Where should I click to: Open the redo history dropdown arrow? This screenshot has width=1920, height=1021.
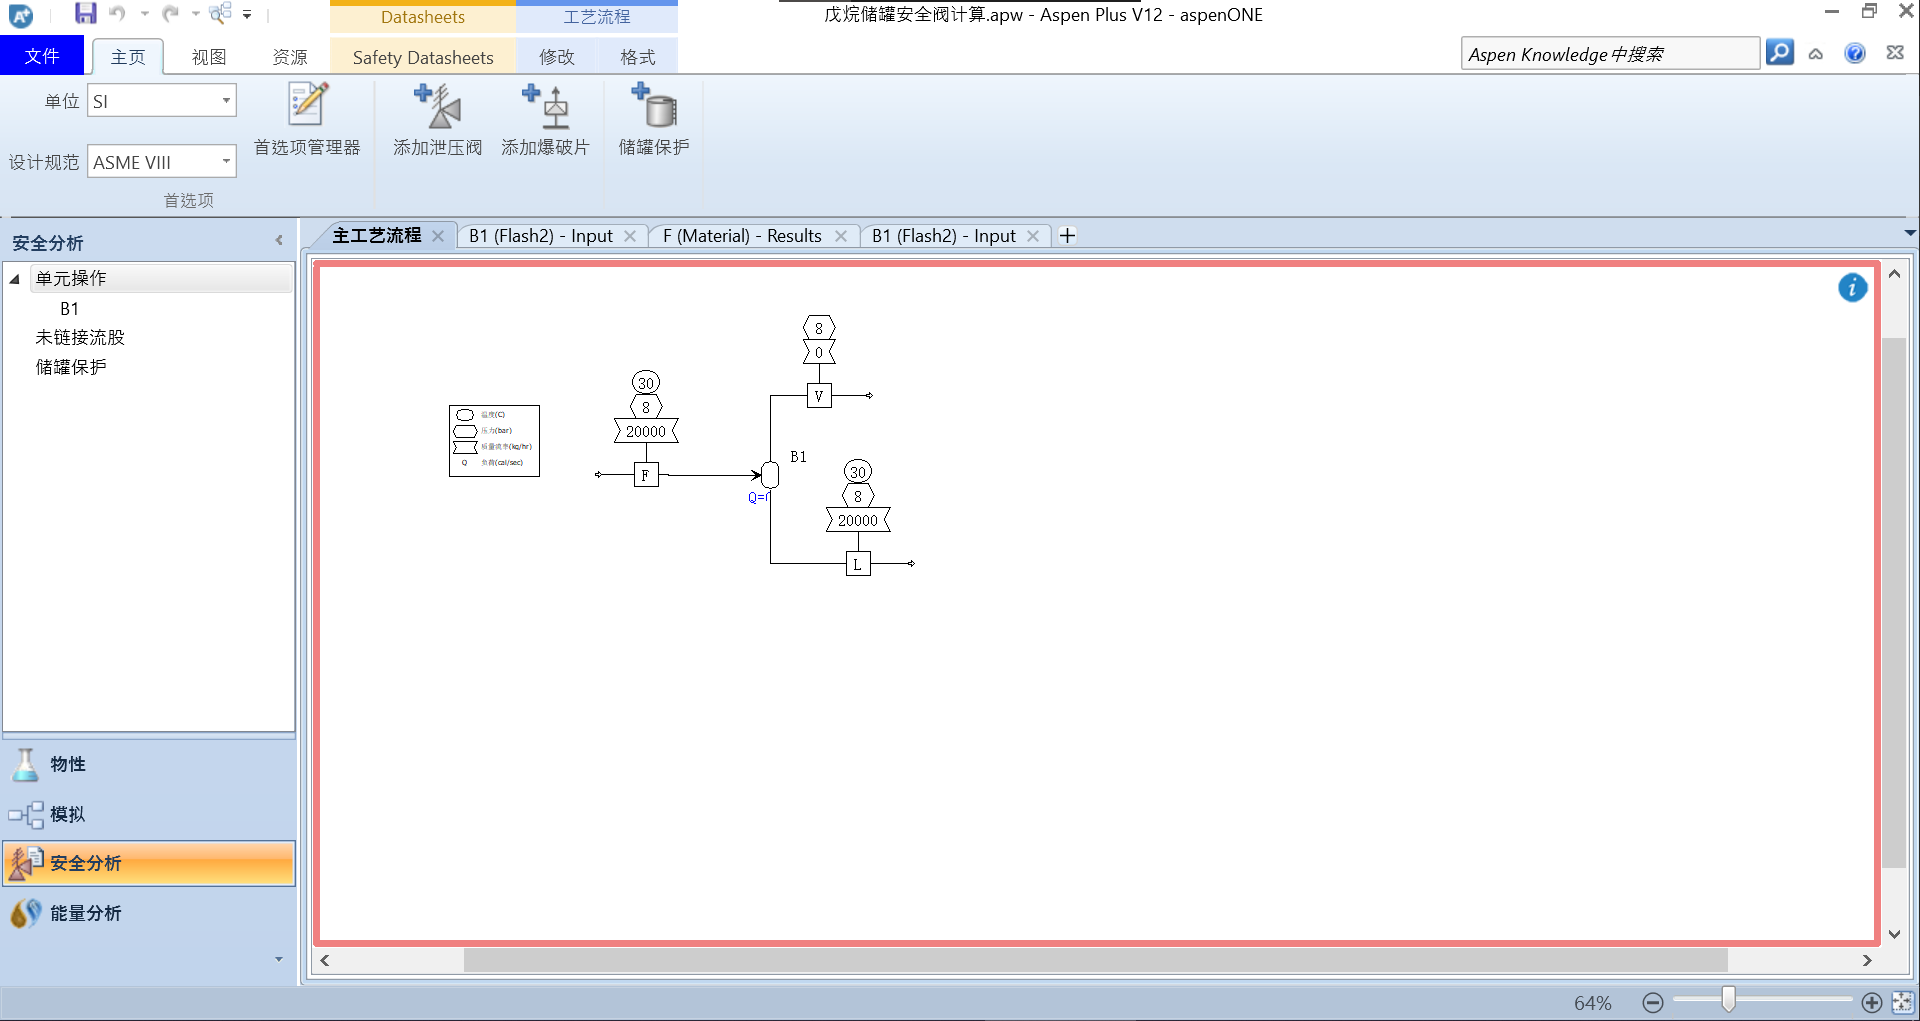[196, 14]
